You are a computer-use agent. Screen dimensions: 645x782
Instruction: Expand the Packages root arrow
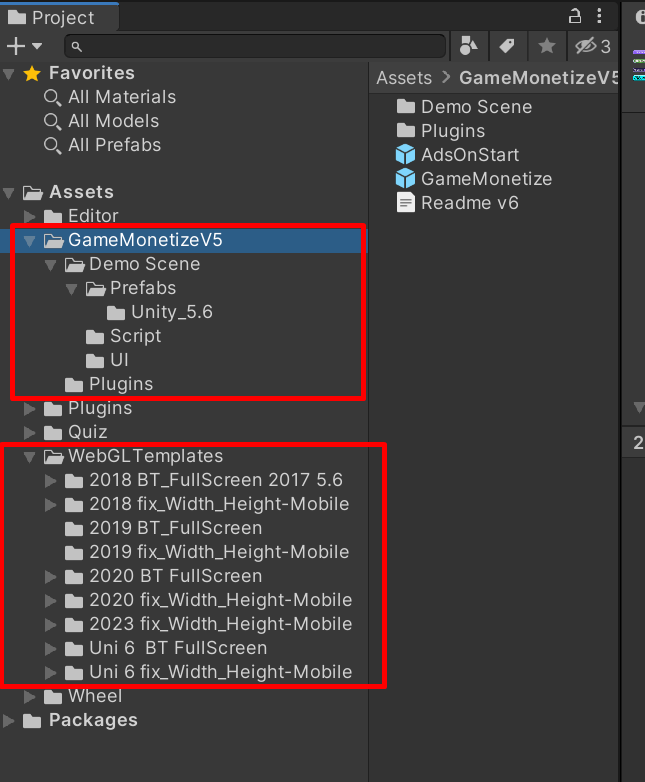click(x=9, y=721)
